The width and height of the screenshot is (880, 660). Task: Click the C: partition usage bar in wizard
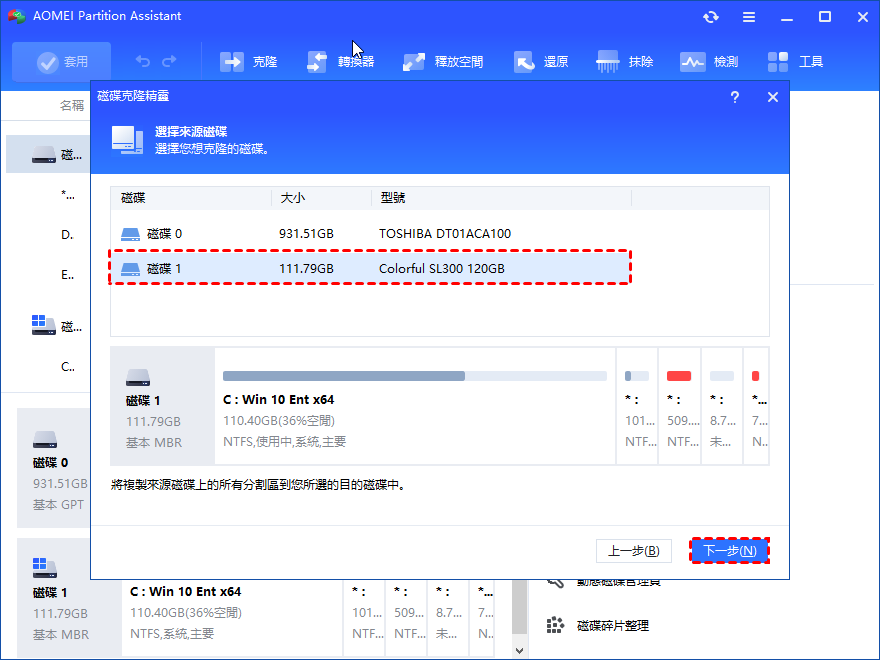pos(415,375)
